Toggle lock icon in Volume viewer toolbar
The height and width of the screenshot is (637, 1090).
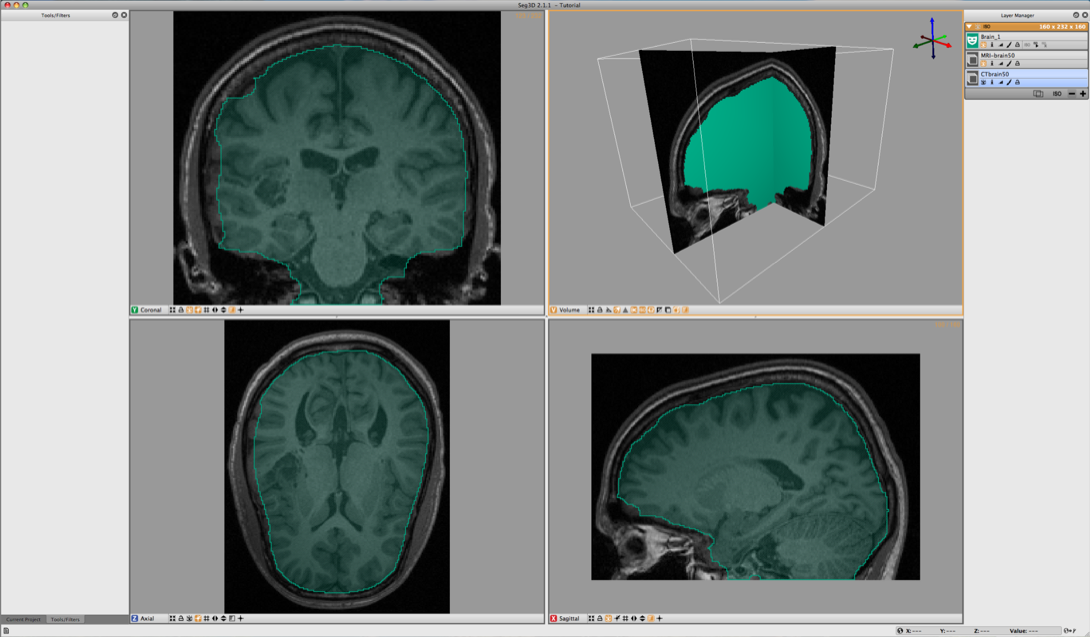599,309
